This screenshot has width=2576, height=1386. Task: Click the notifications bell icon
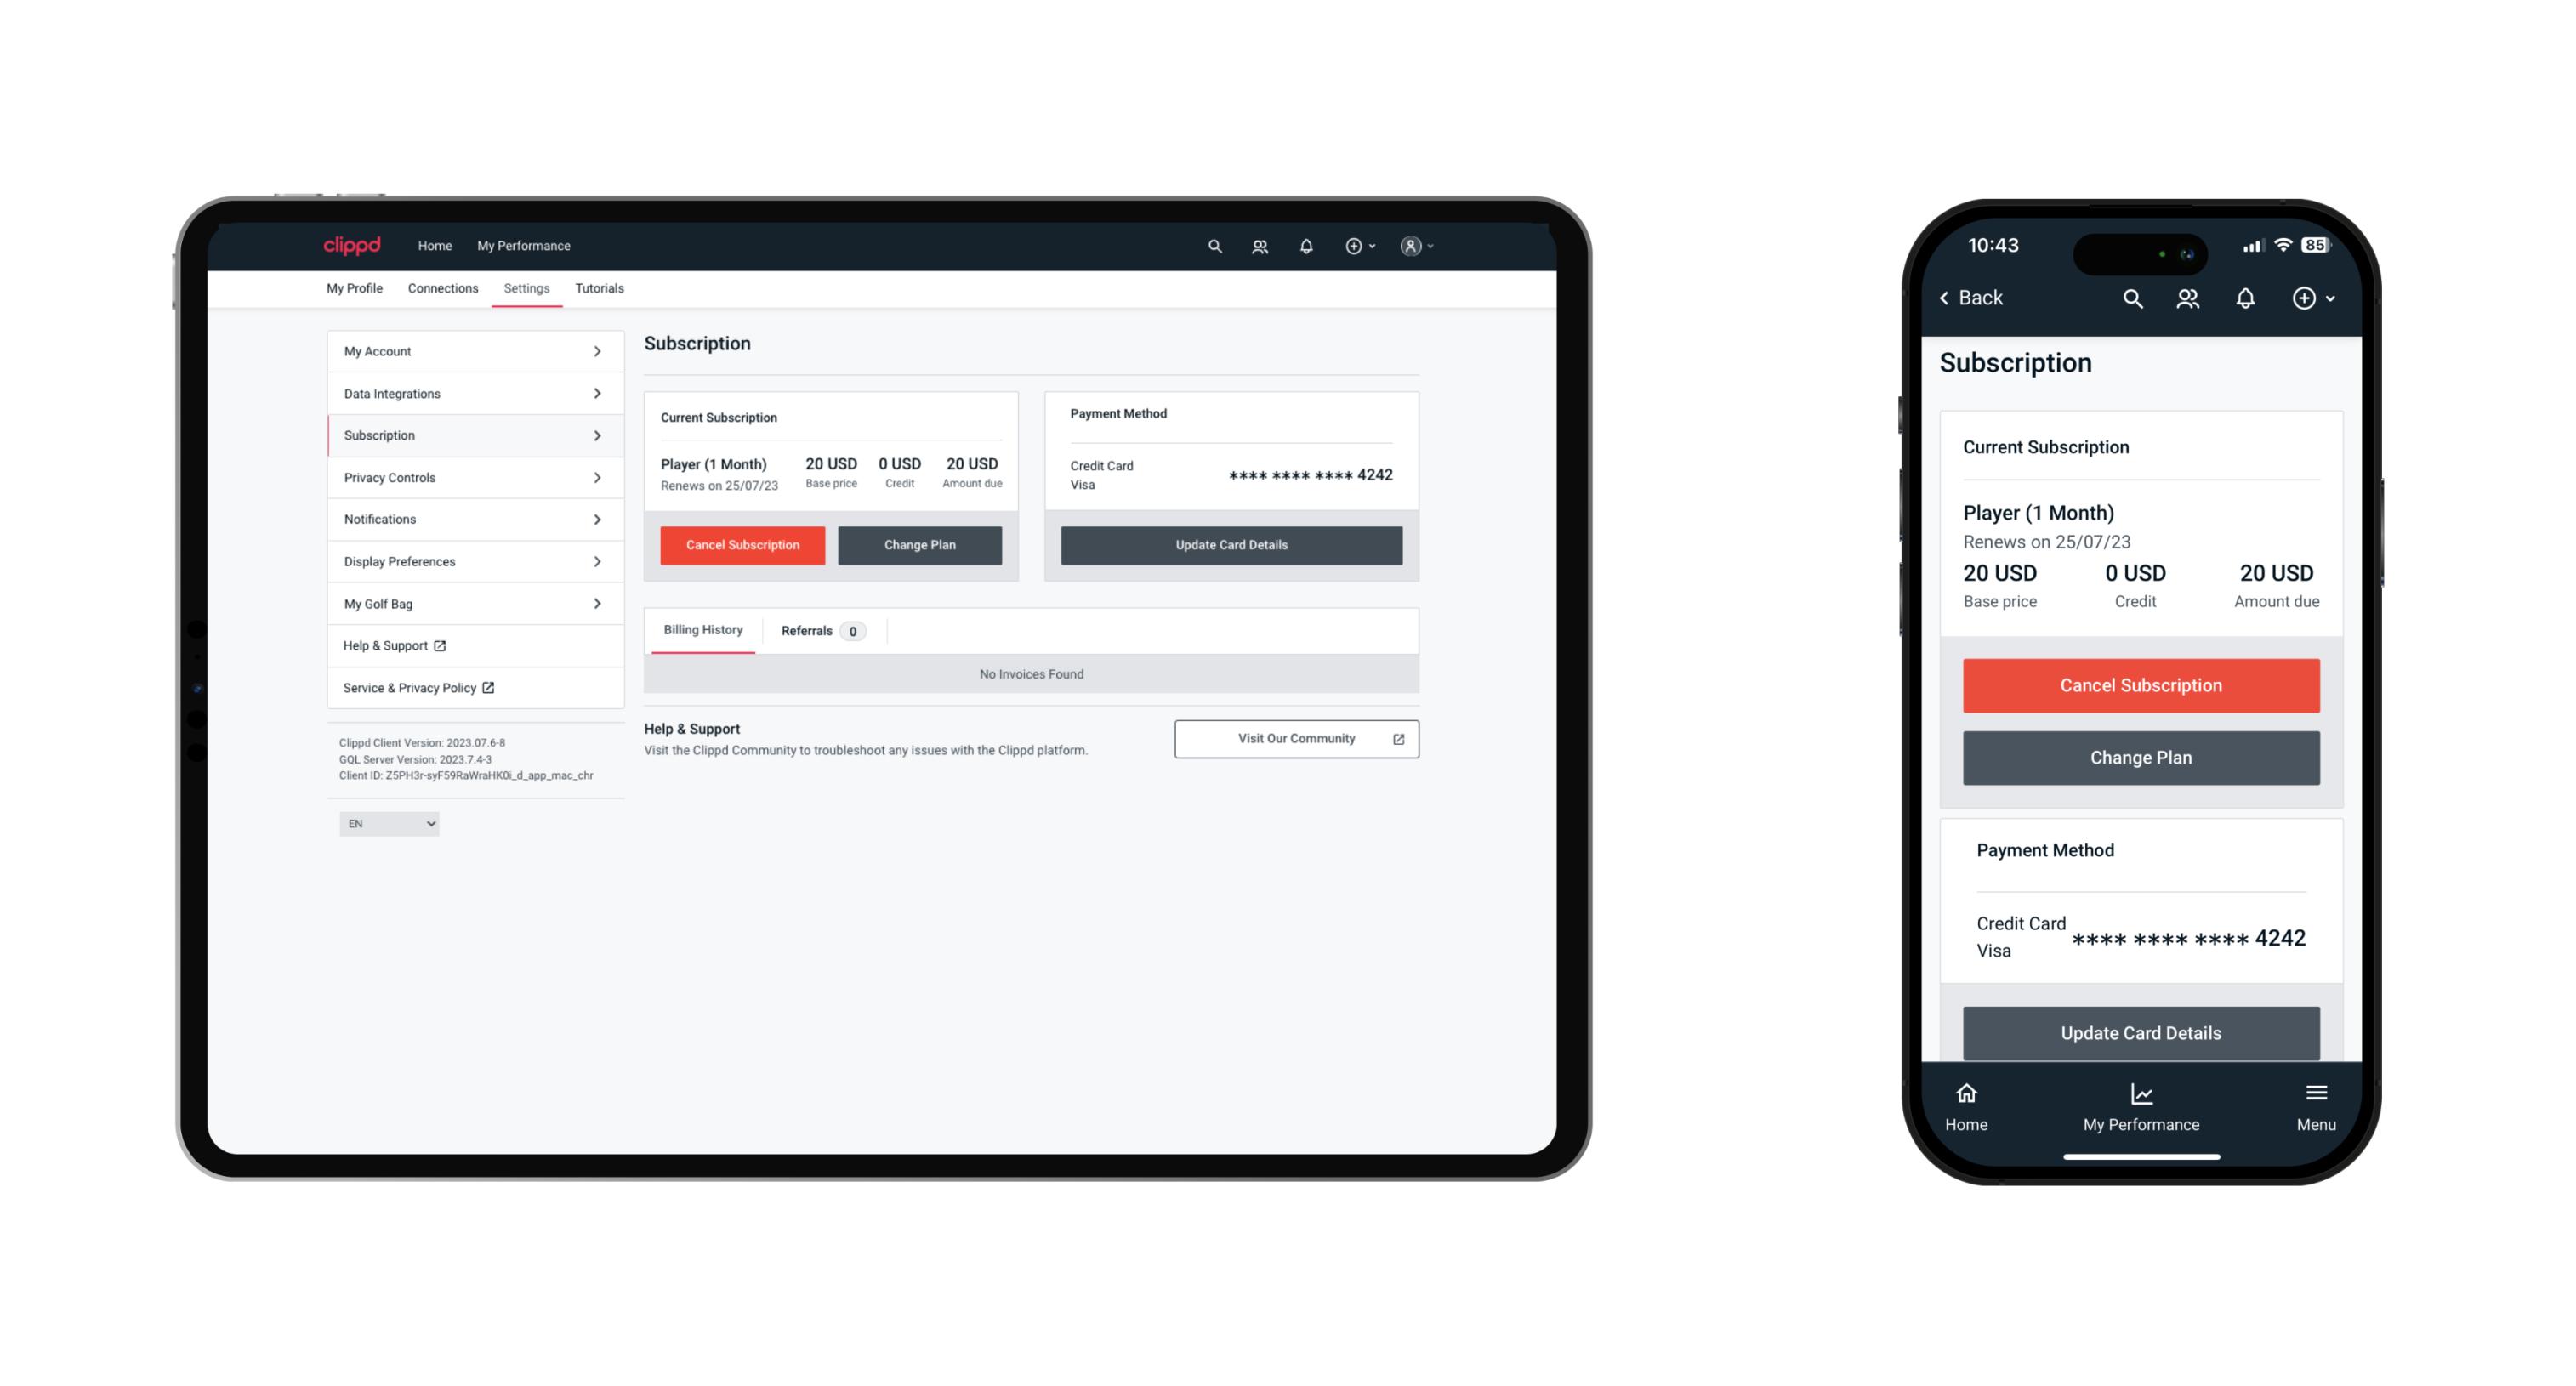(x=1306, y=244)
